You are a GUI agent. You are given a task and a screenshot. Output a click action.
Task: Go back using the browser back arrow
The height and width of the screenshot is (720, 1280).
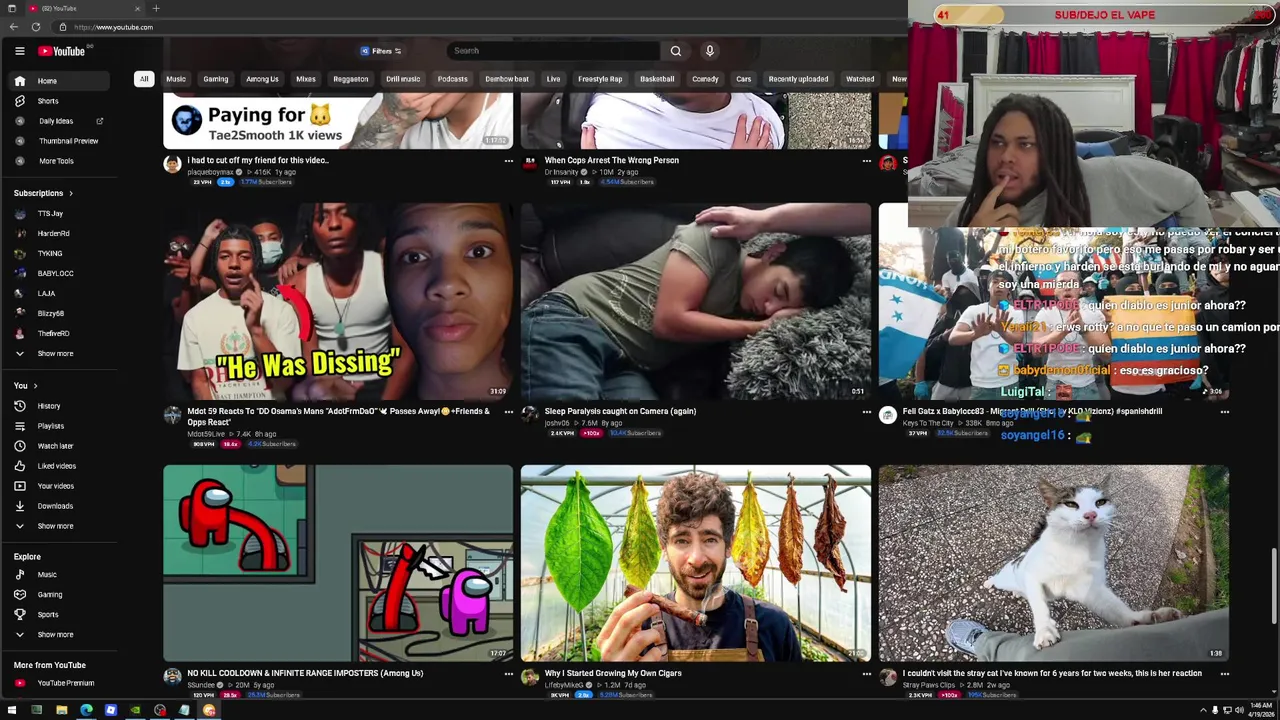(13, 27)
